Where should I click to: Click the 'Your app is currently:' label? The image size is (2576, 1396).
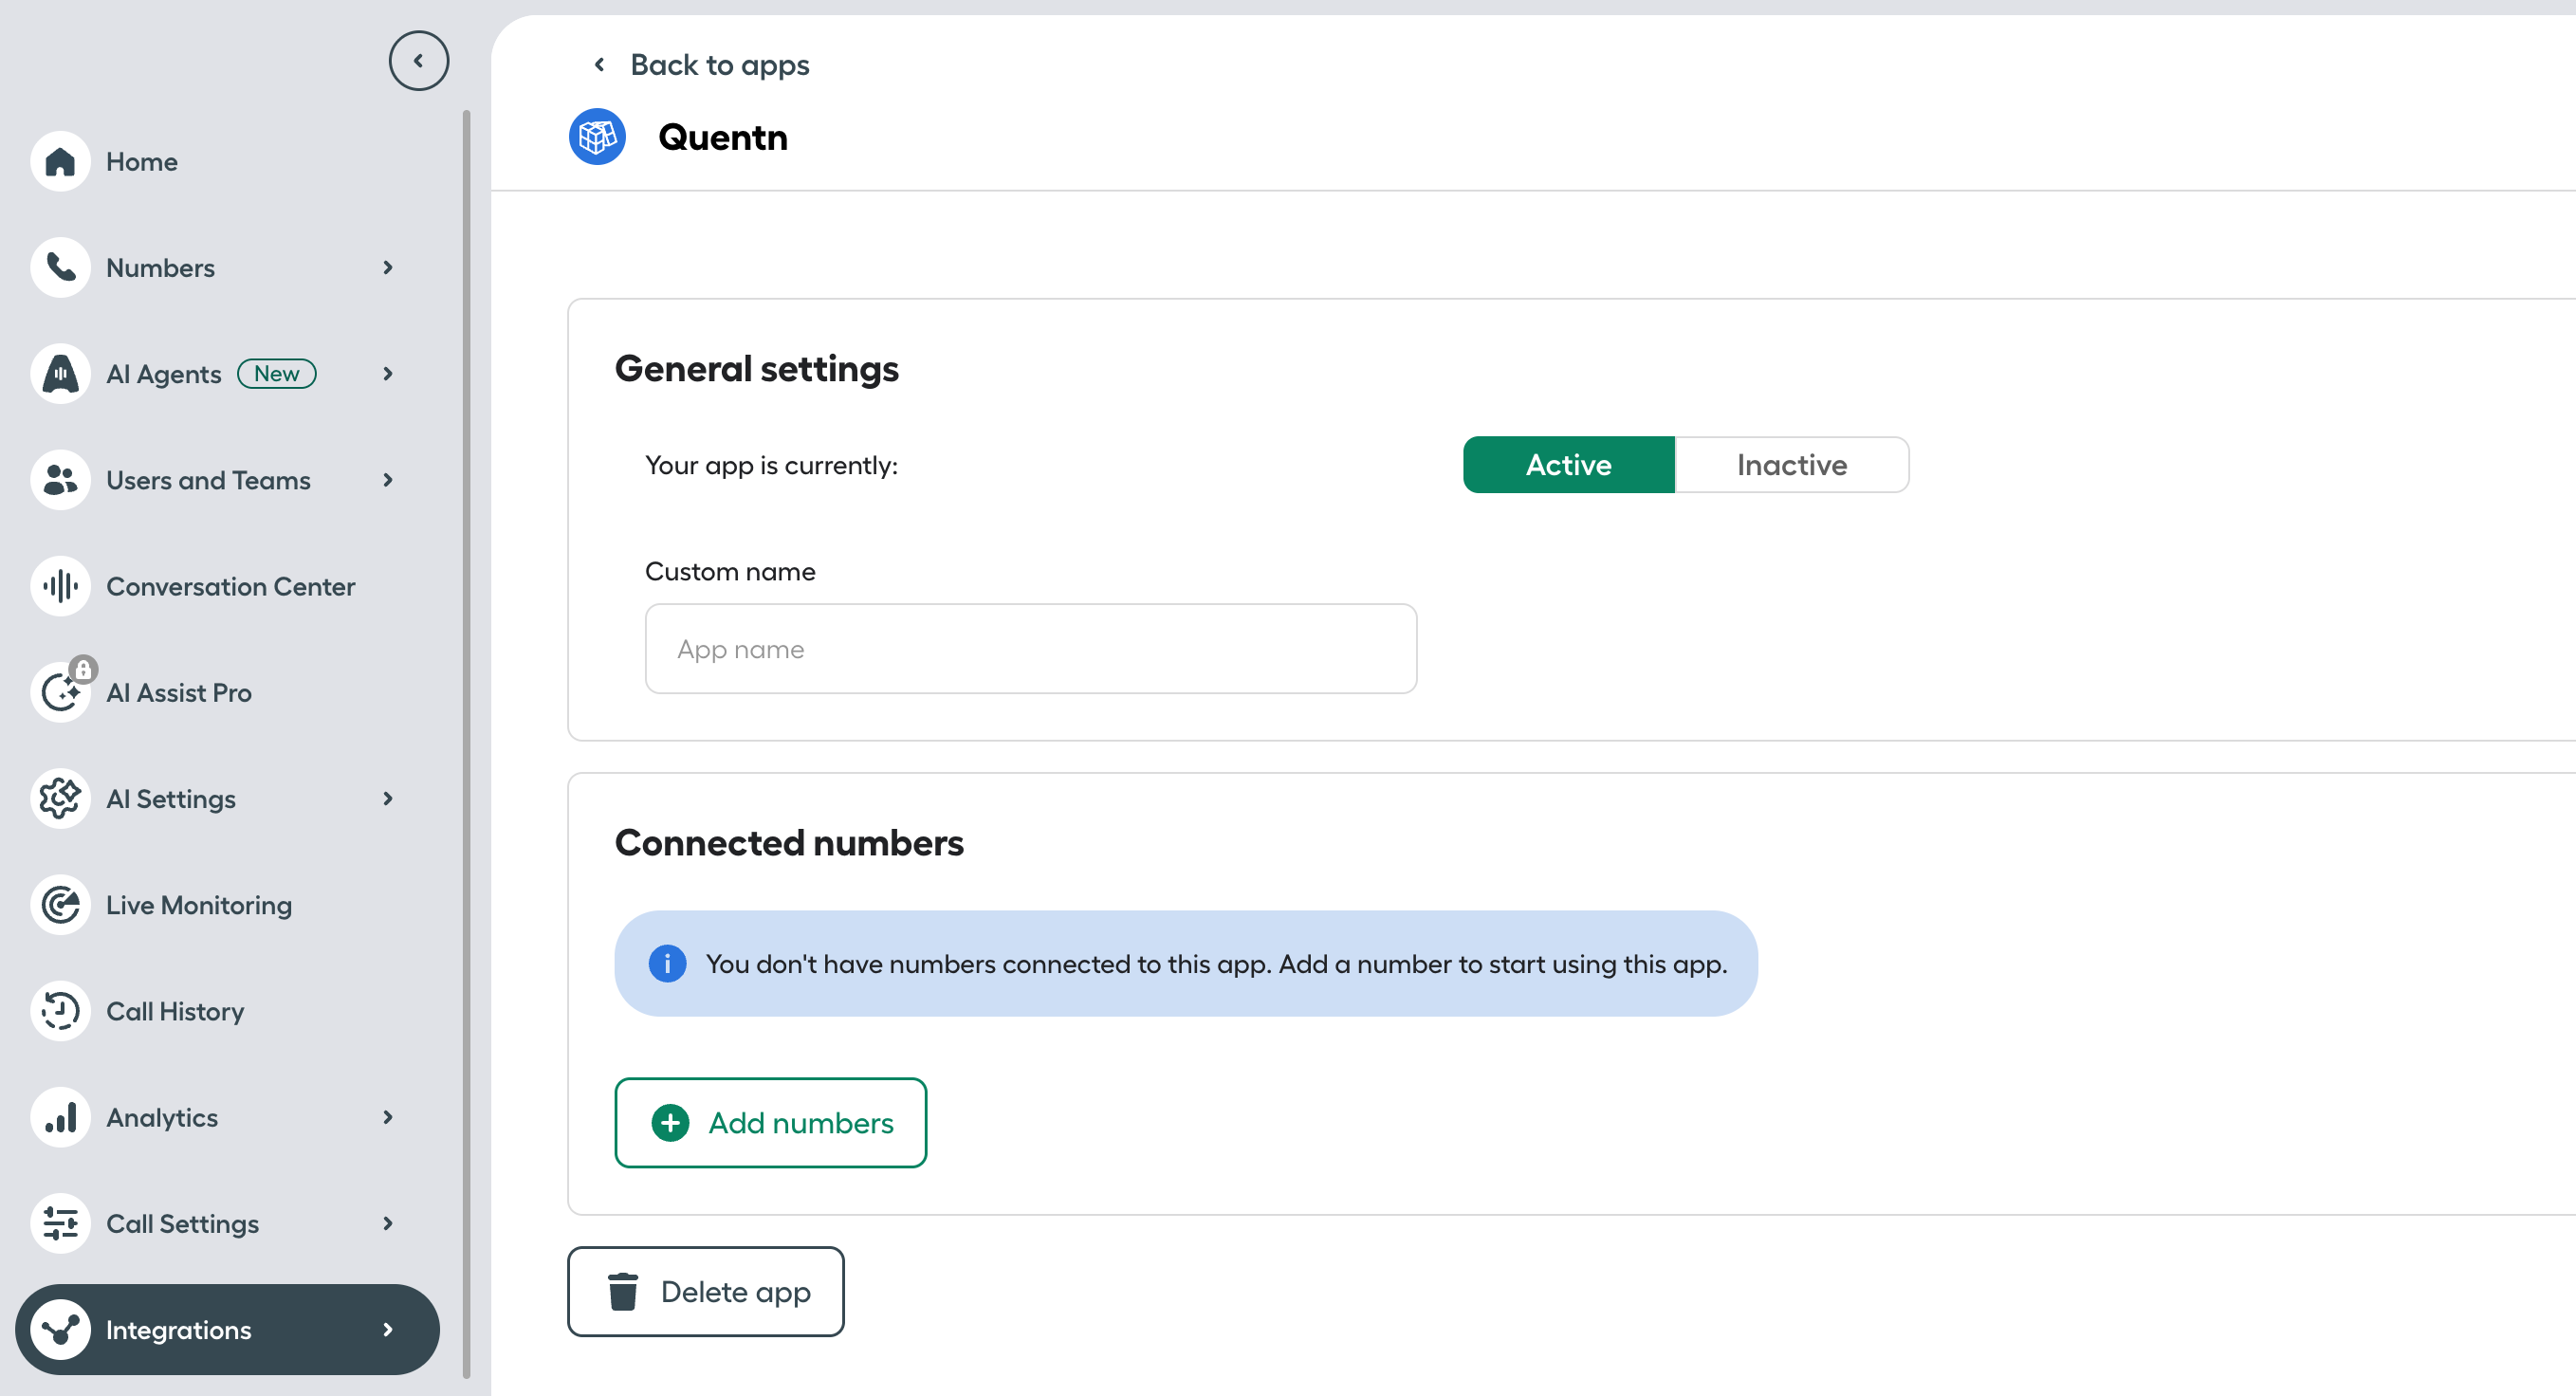(x=771, y=465)
